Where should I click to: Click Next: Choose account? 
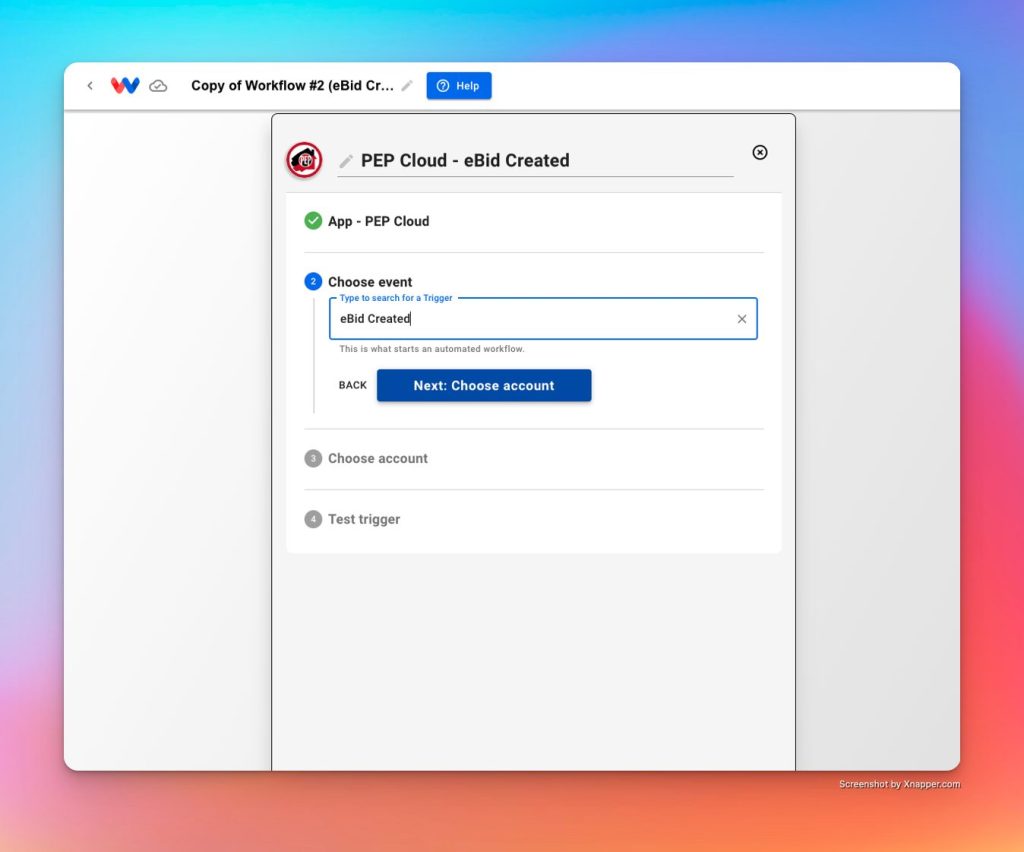[484, 385]
